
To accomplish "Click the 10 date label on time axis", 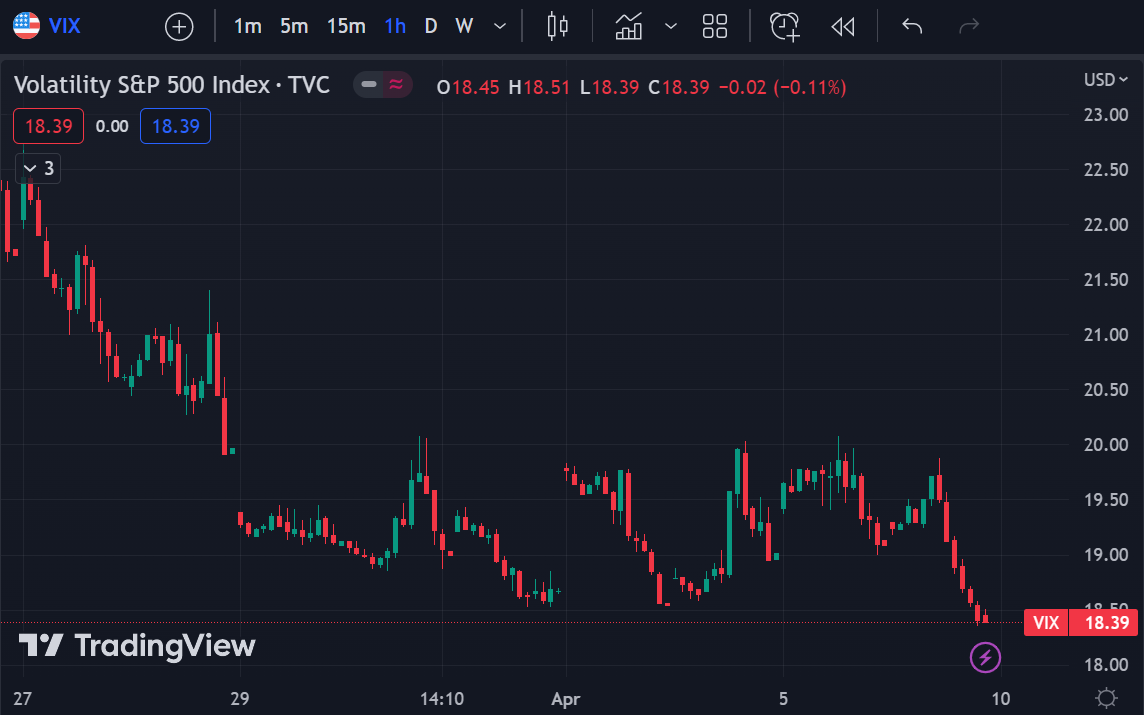I will pyautogui.click(x=1001, y=699).
